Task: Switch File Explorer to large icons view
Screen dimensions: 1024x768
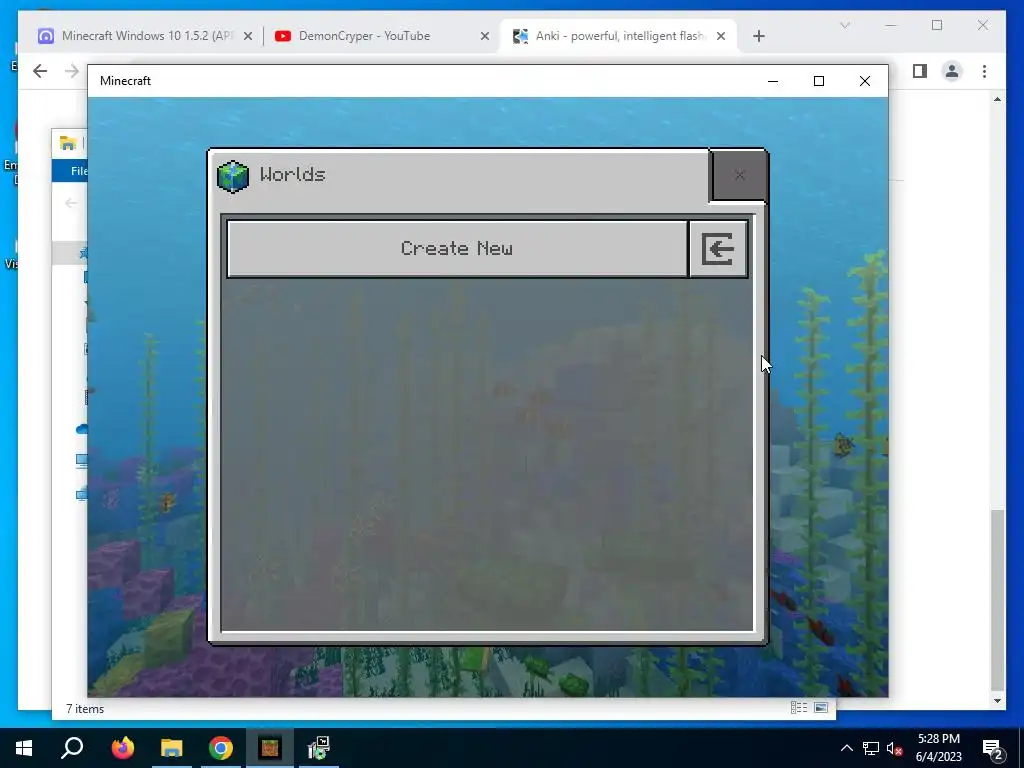Action: click(x=821, y=708)
